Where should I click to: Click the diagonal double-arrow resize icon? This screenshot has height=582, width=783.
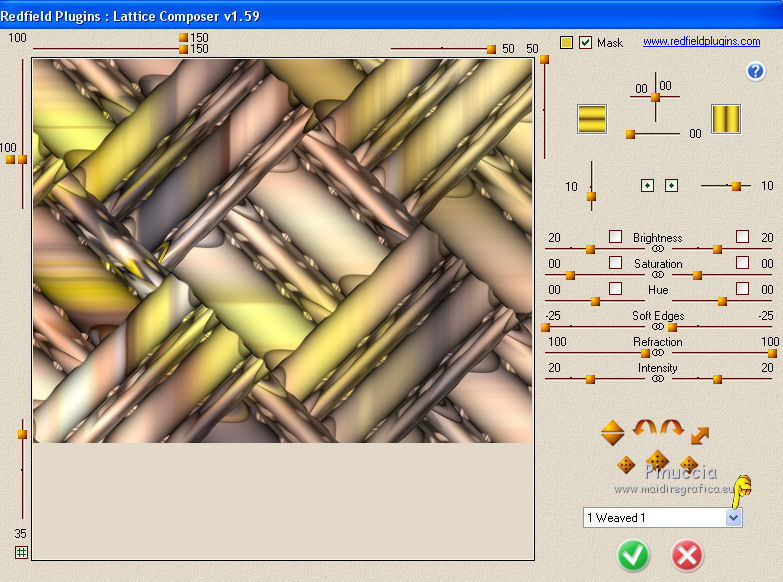(x=700, y=435)
